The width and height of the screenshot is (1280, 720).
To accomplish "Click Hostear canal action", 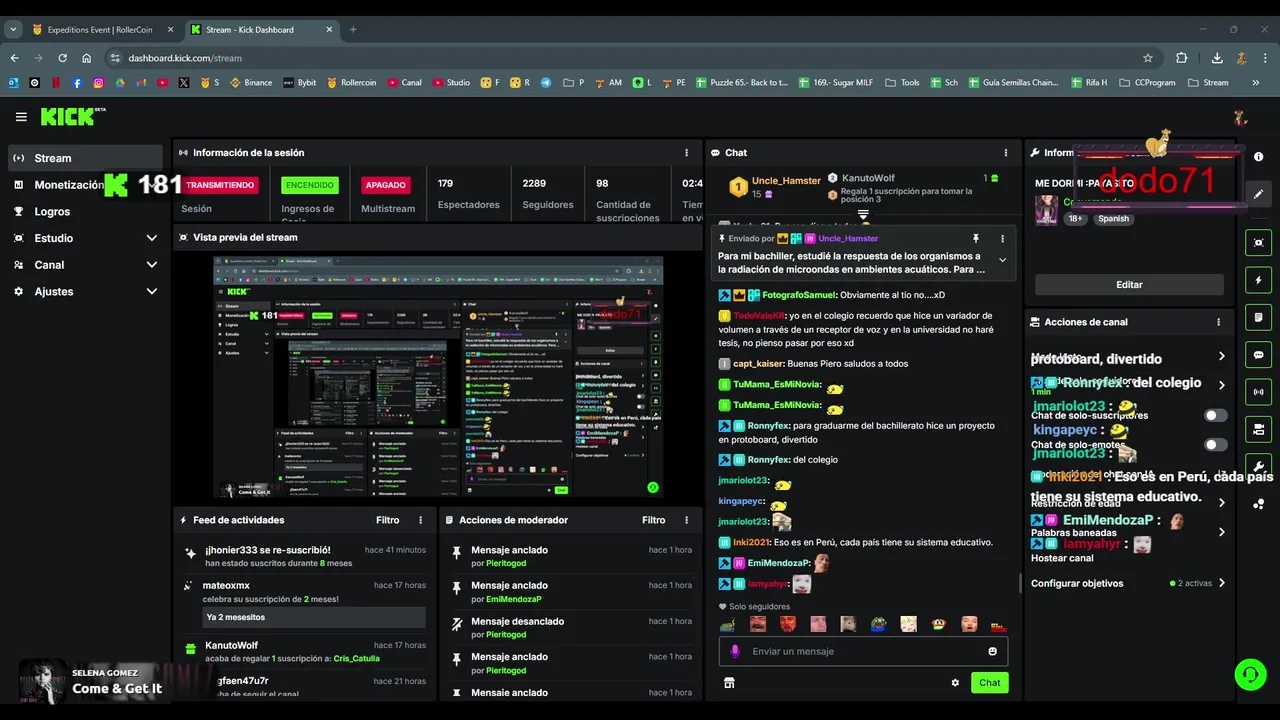I will pos(1062,558).
